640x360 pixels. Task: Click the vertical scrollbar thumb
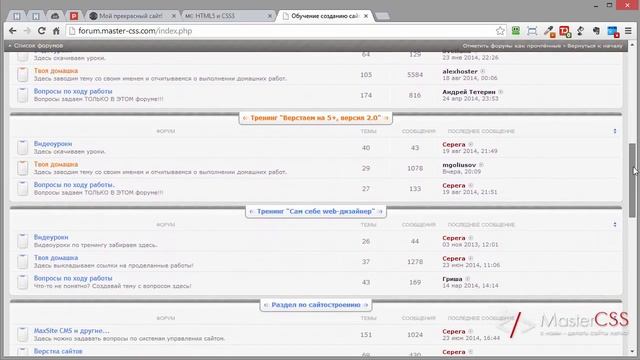click(x=632, y=180)
